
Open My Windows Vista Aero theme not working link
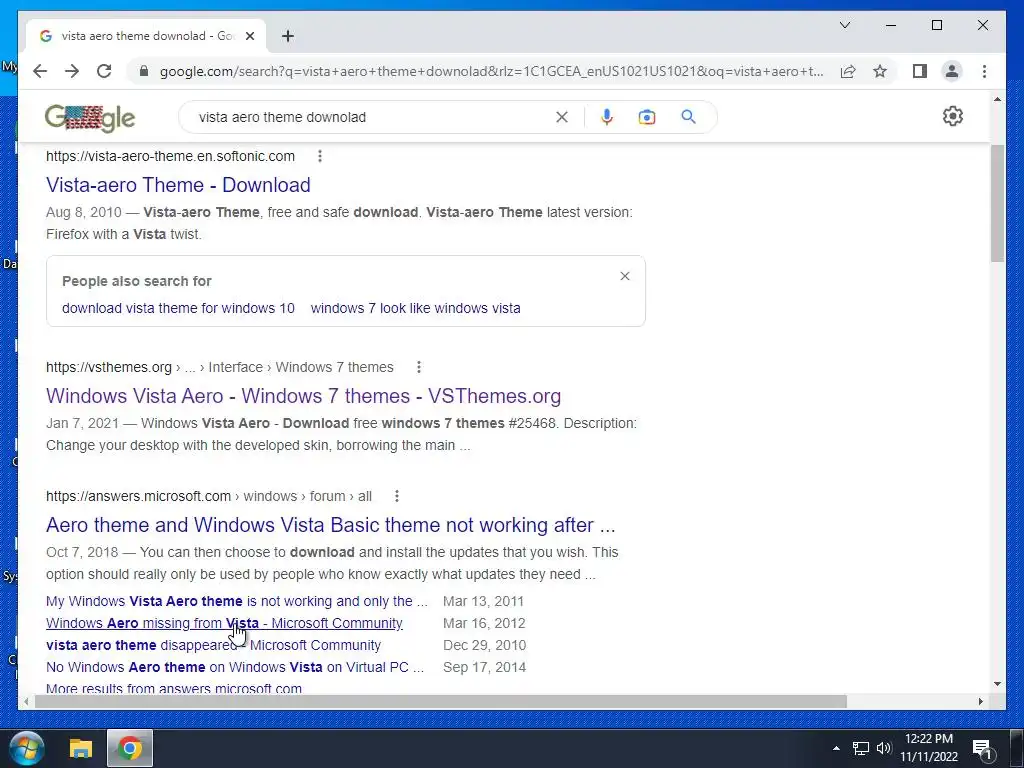click(x=236, y=601)
